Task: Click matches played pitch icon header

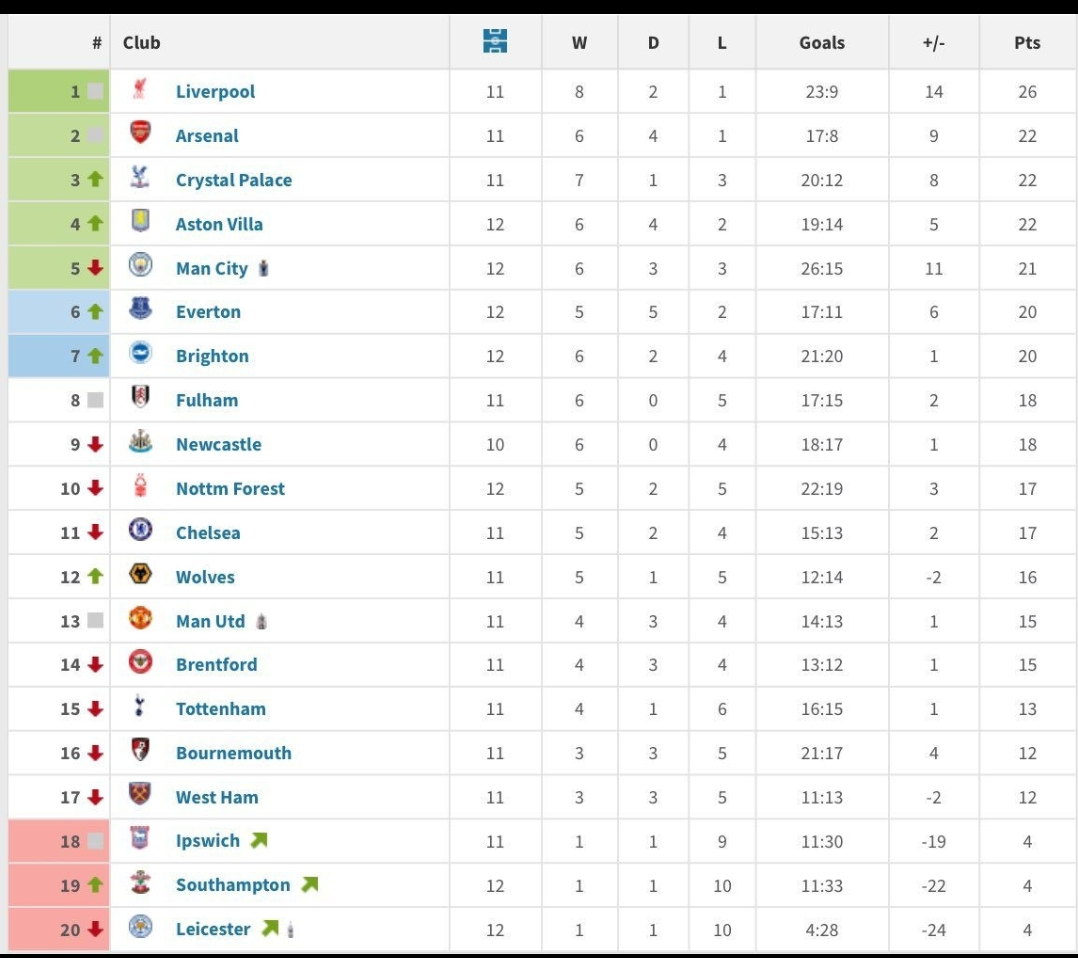Action: [495, 42]
